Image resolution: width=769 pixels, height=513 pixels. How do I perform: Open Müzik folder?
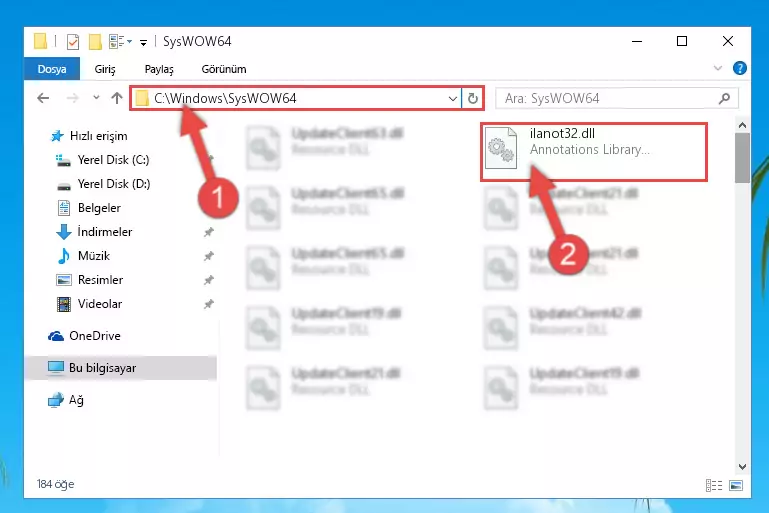click(x=94, y=256)
